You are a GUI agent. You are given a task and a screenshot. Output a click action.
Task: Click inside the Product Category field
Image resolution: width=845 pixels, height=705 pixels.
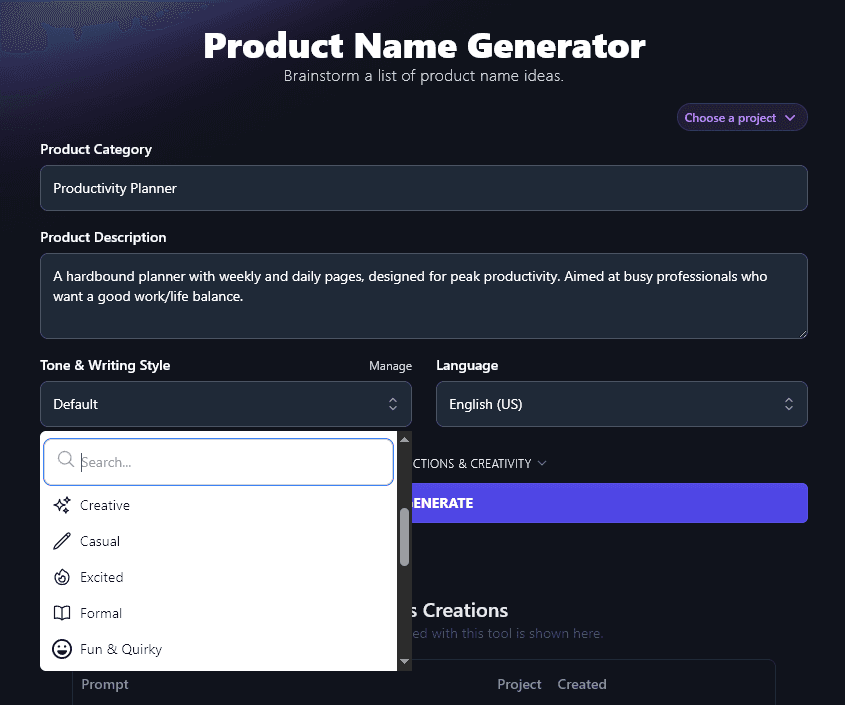point(423,188)
